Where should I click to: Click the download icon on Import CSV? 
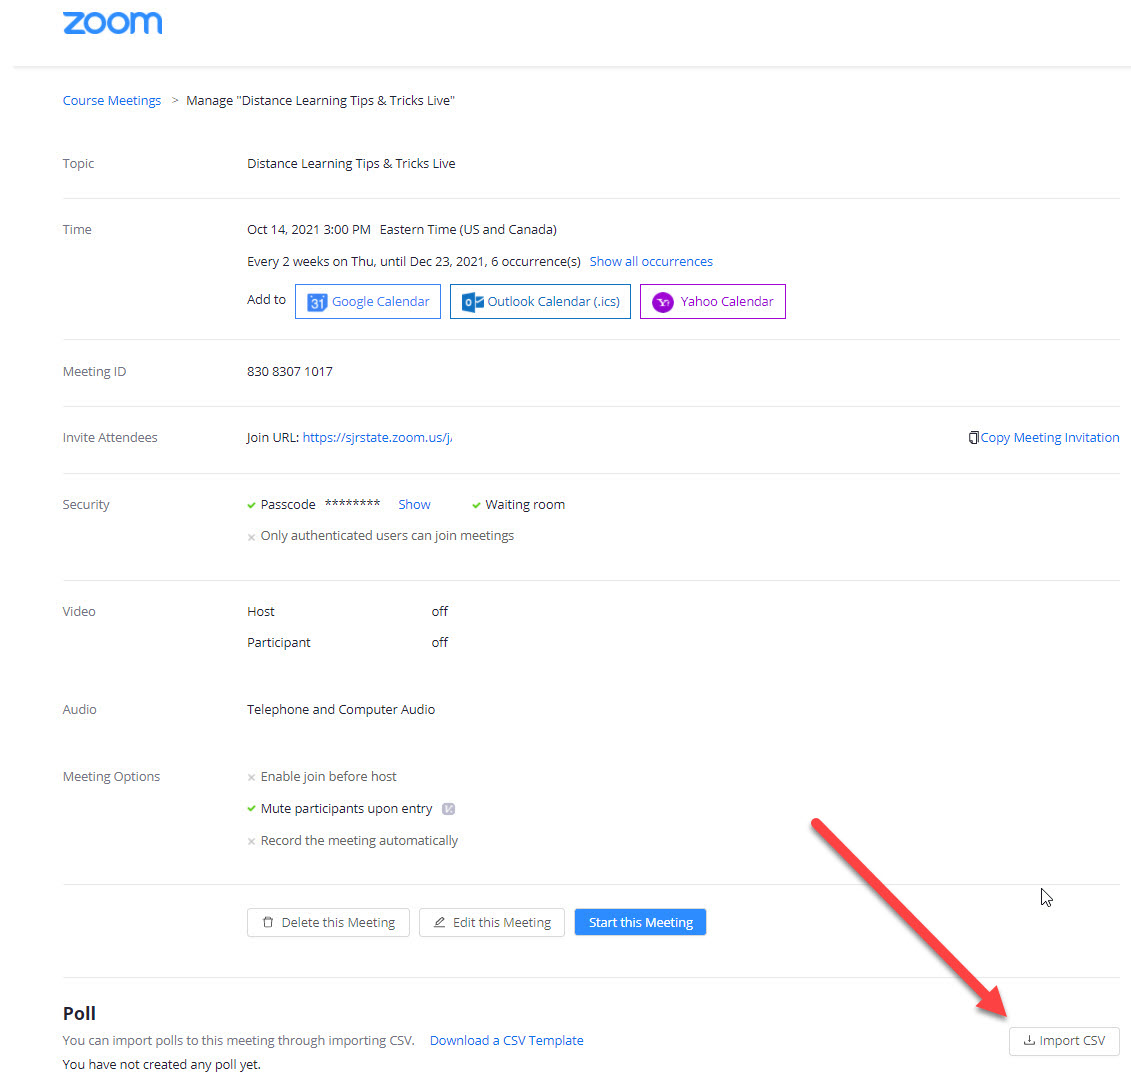point(1029,1041)
